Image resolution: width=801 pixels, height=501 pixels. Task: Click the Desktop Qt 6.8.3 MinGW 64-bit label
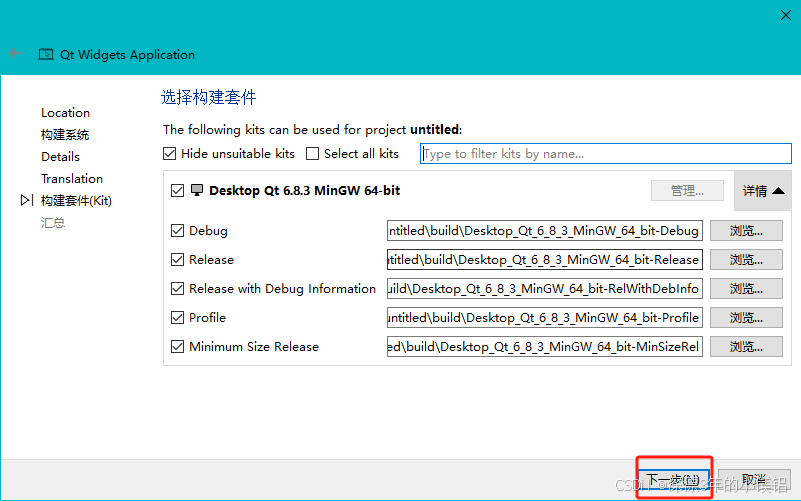tap(304, 190)
